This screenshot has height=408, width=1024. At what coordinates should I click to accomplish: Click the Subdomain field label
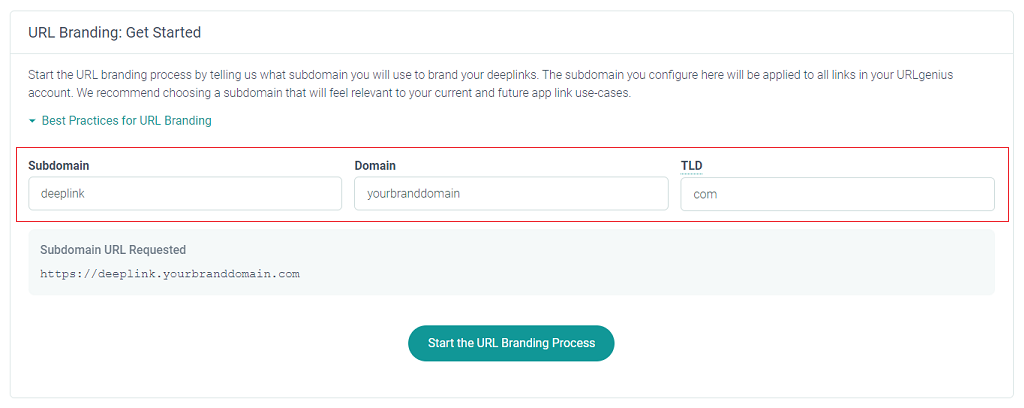(59, 166)
